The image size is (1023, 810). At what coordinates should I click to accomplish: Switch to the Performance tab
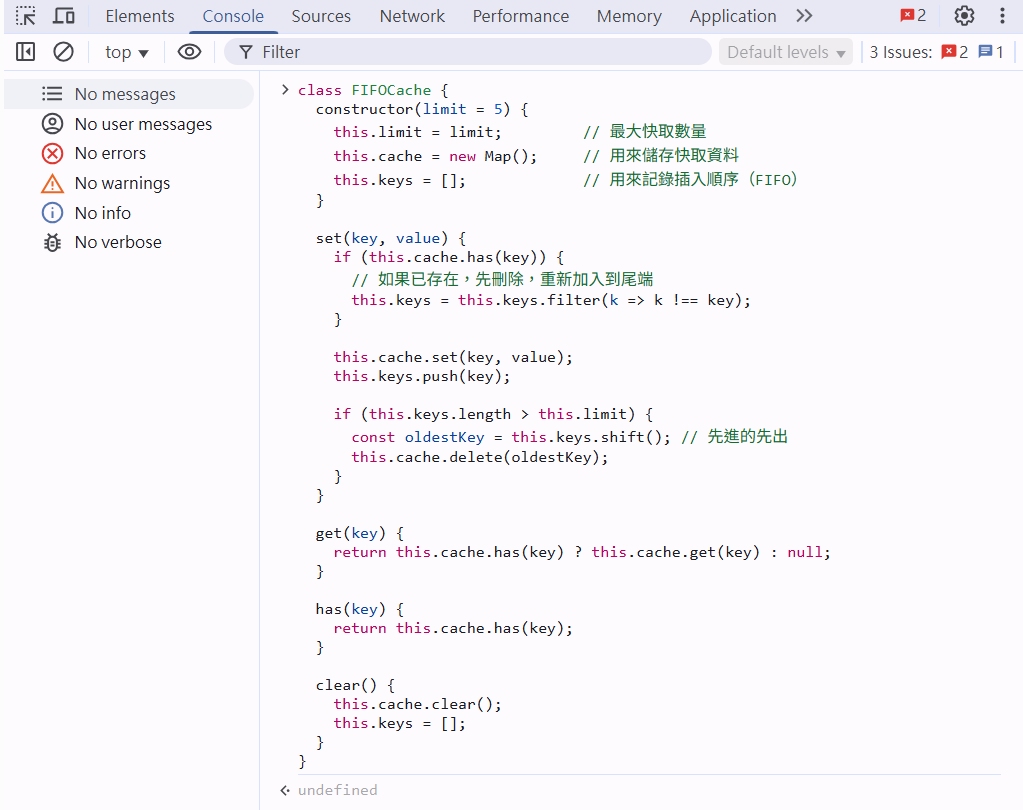[x=521, y=16]
